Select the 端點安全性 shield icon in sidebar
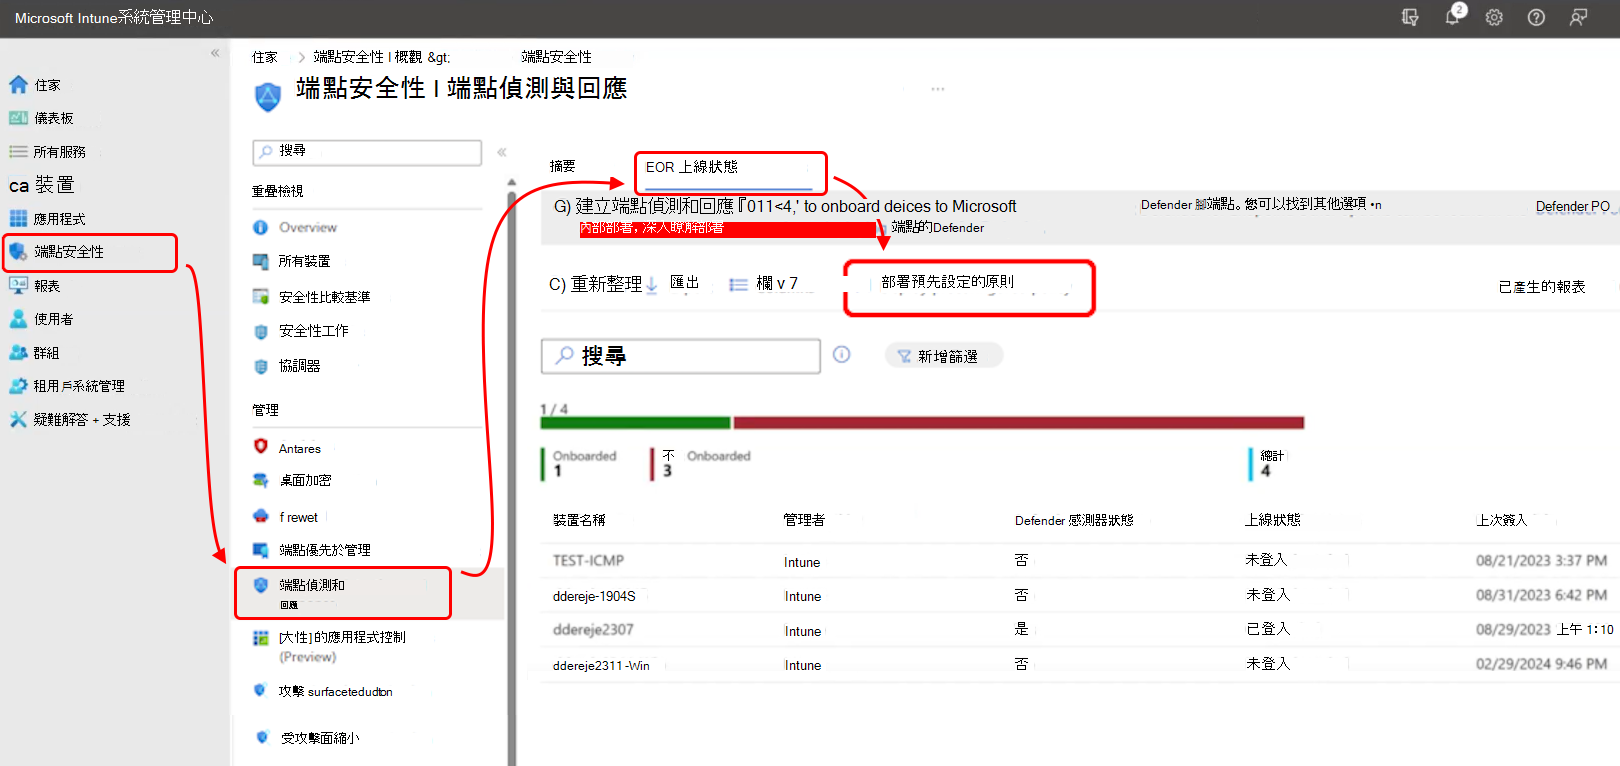Screen dimensions: 1620x766 click(18, 252)
